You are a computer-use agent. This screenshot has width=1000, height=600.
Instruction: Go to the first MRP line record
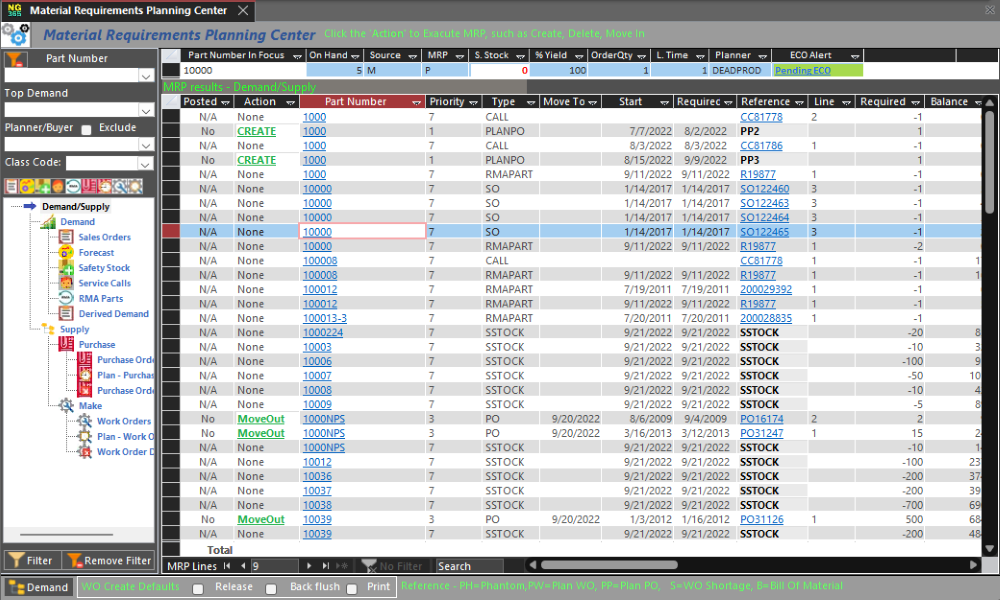point(227,566)
